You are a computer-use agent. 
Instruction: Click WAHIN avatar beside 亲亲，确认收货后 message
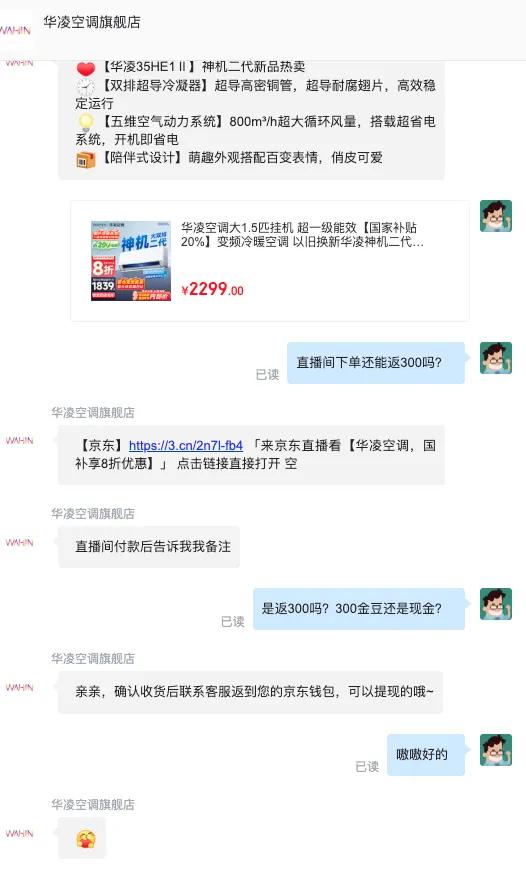pos(20,687)
